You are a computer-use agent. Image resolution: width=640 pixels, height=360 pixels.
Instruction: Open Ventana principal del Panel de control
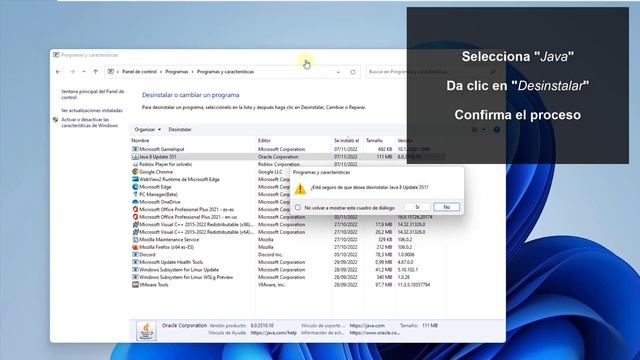[x=93, y=94]
